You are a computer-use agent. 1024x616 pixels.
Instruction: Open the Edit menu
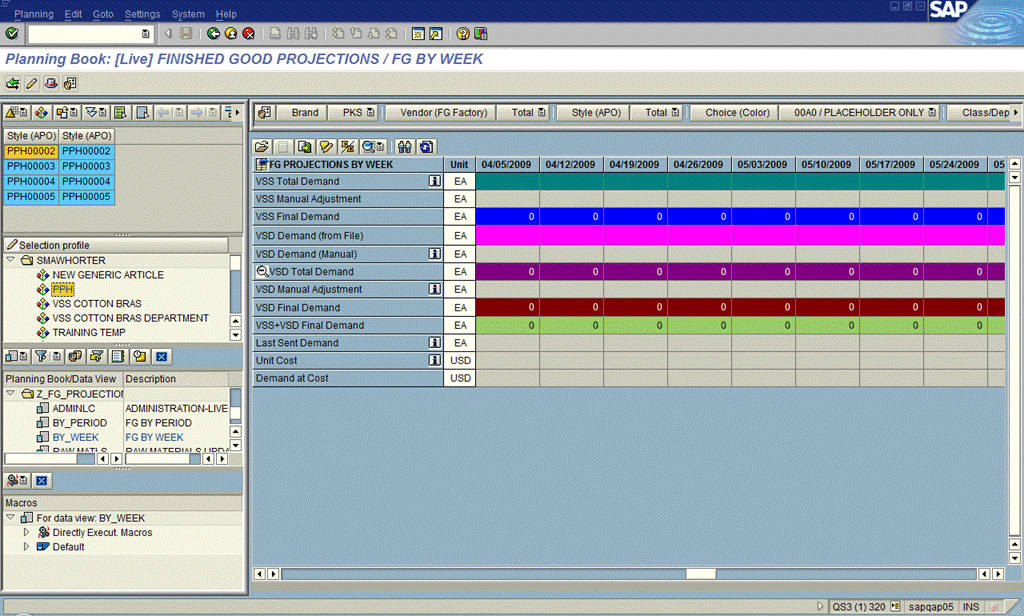tap(73, 14)
